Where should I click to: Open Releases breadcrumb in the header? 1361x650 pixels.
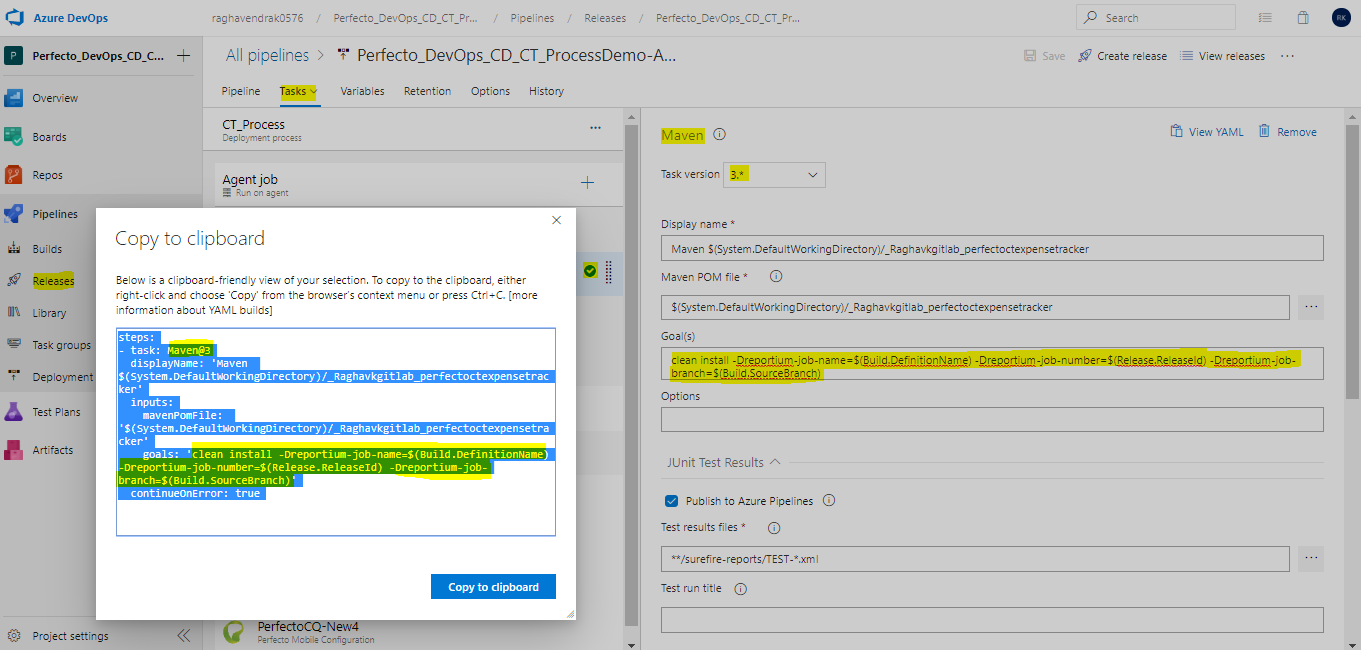click(x=605, y=18)
